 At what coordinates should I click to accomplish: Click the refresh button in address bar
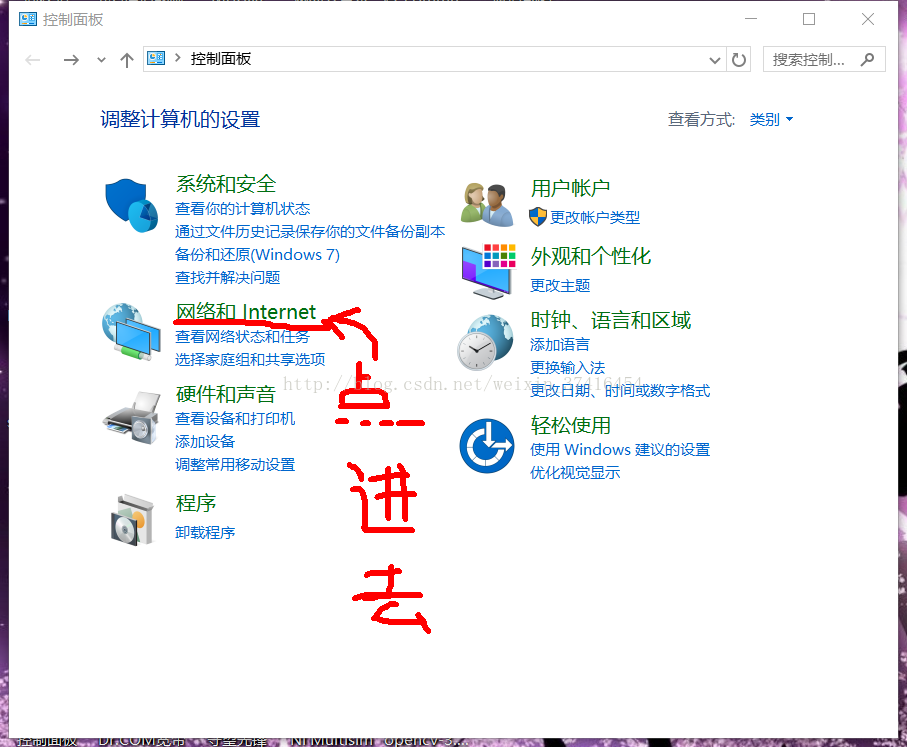tap(739, 59)
